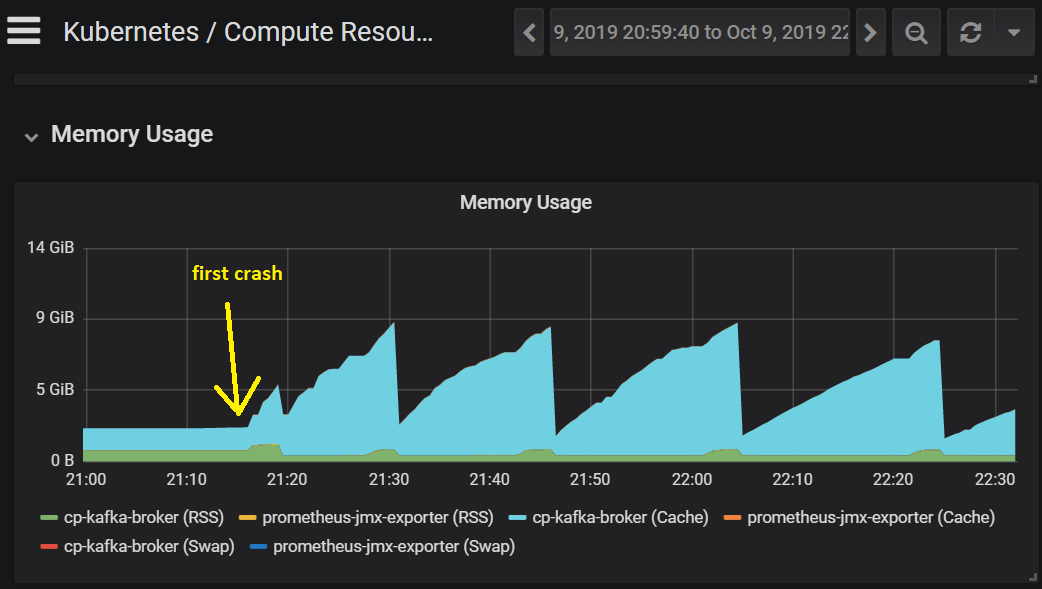
Task: Toggle cp-kafka-broker (Swap) legend entry
Action: (149, 546)
